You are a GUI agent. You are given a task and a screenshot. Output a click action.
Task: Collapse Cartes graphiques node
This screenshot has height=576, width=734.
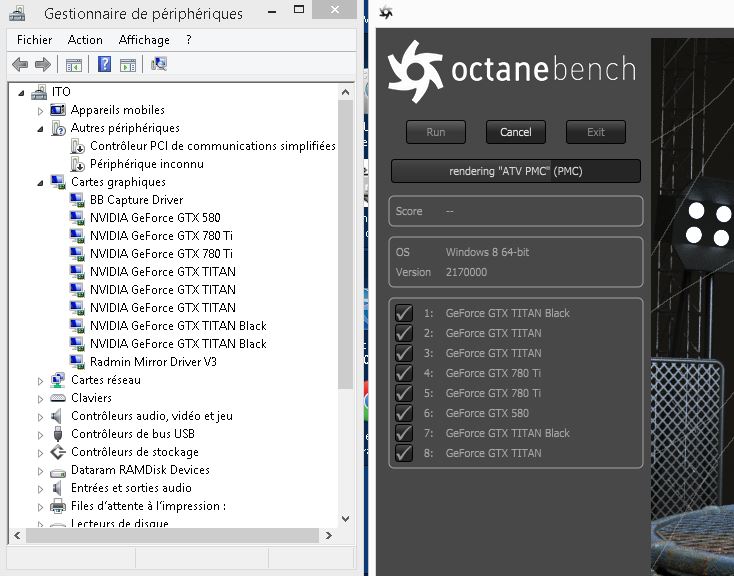[40, 183]
